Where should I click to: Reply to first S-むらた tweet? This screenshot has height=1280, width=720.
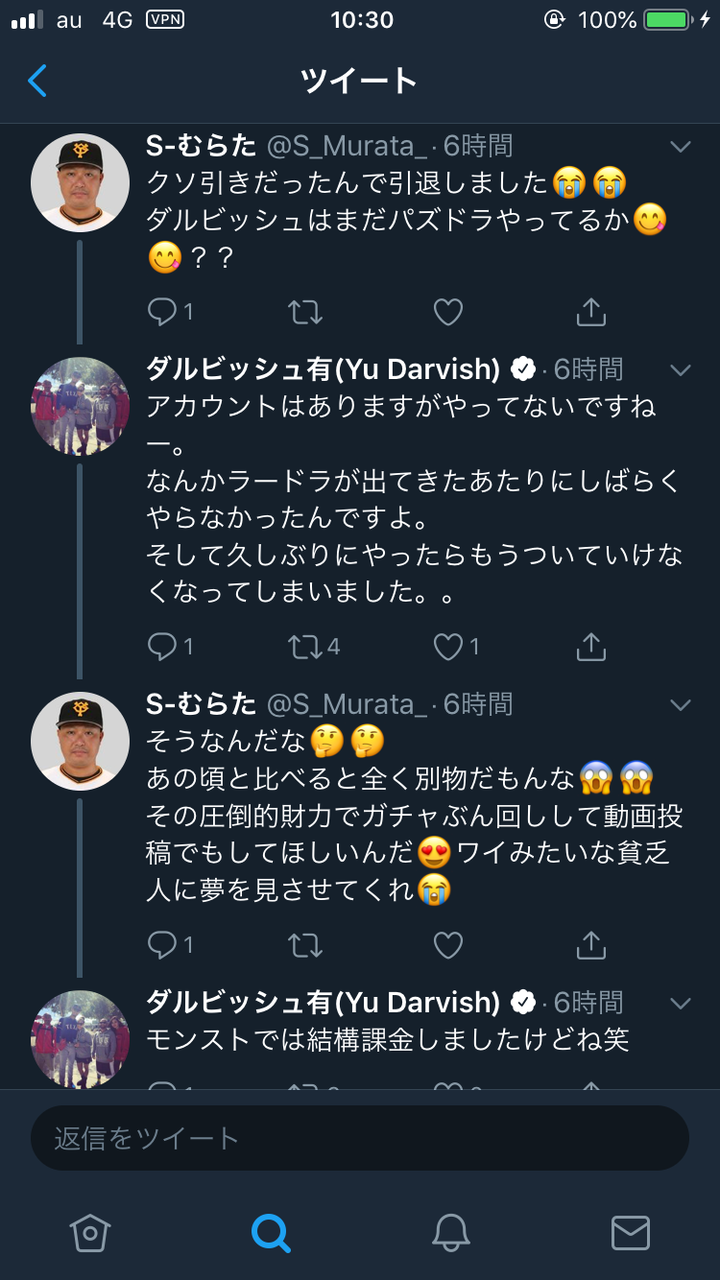[162, 312]
